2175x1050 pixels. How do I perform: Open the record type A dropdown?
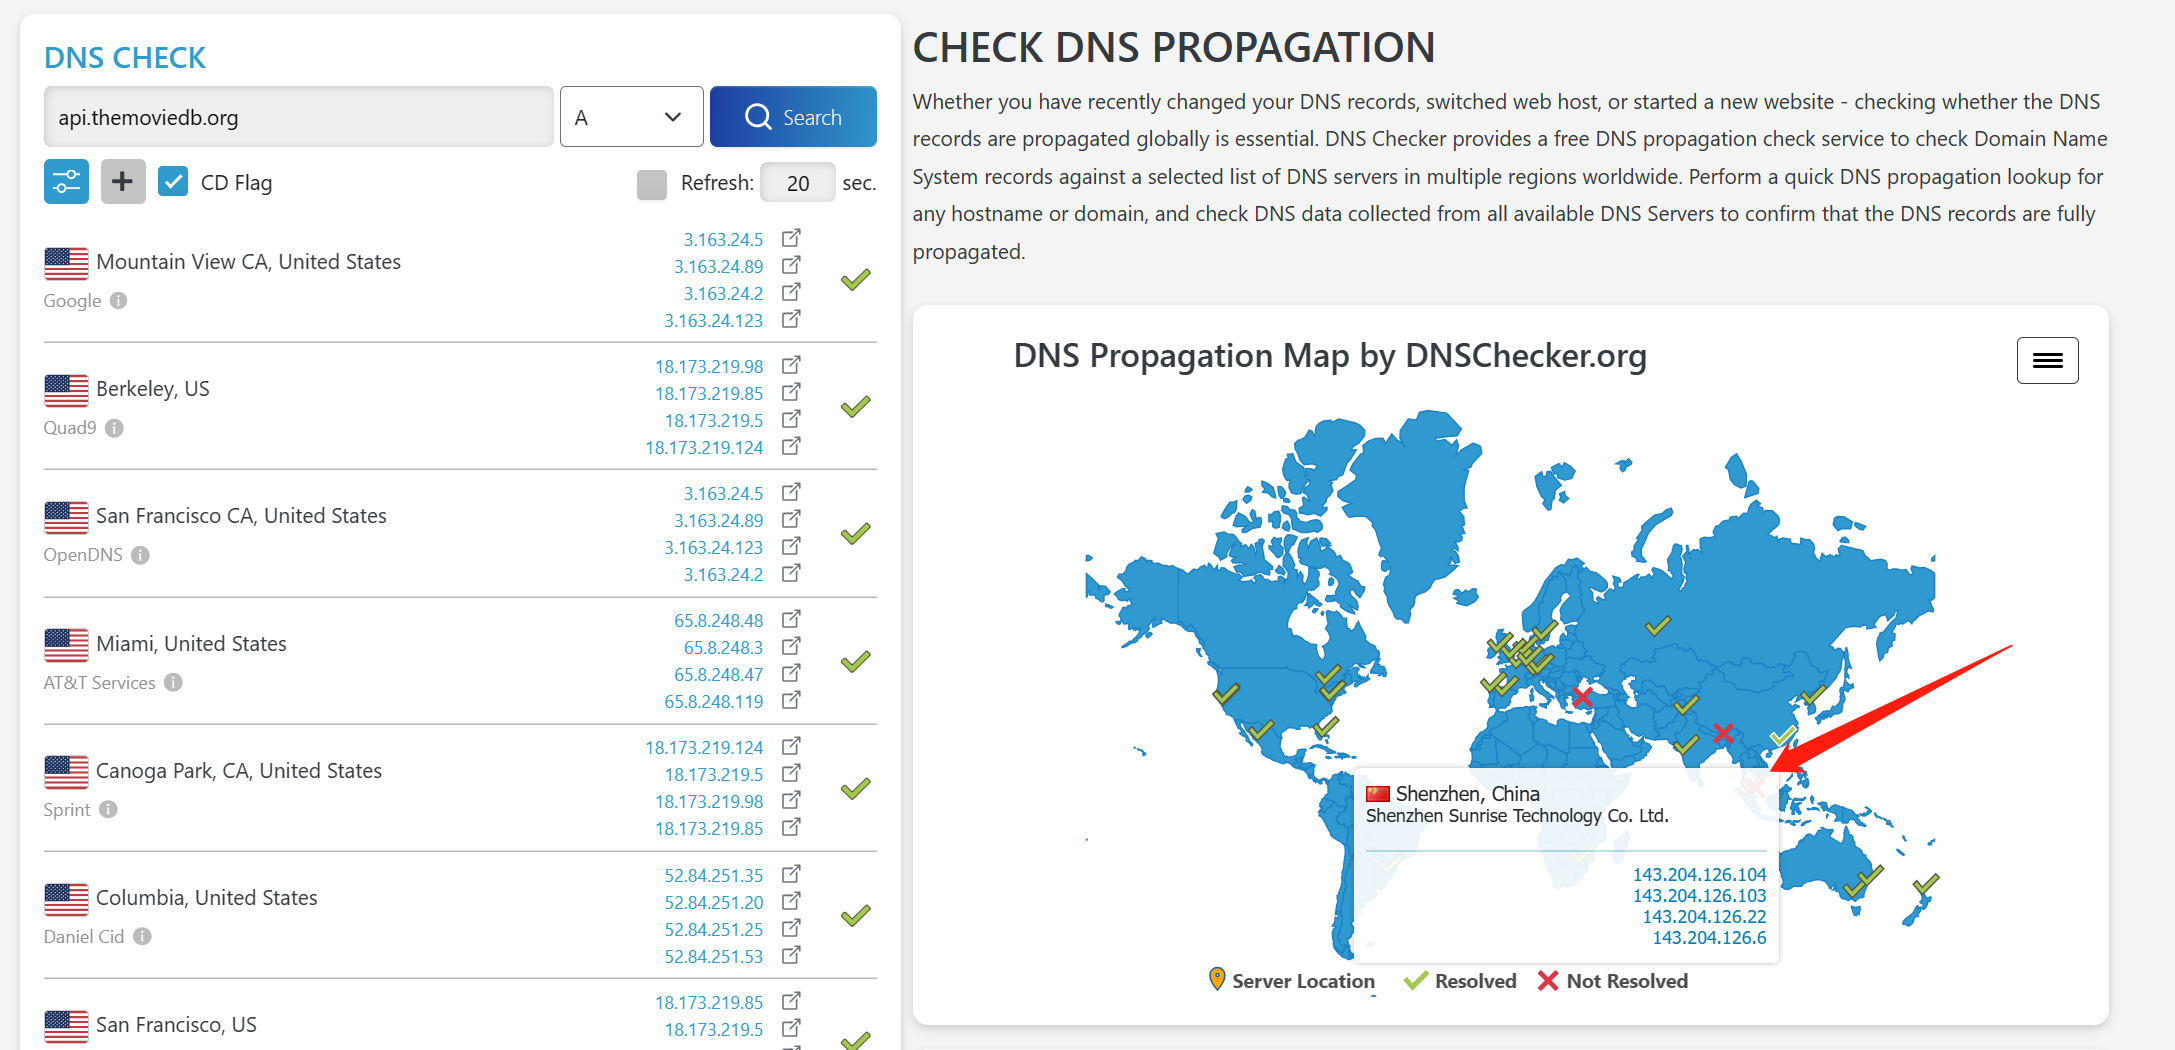point(631,117)
